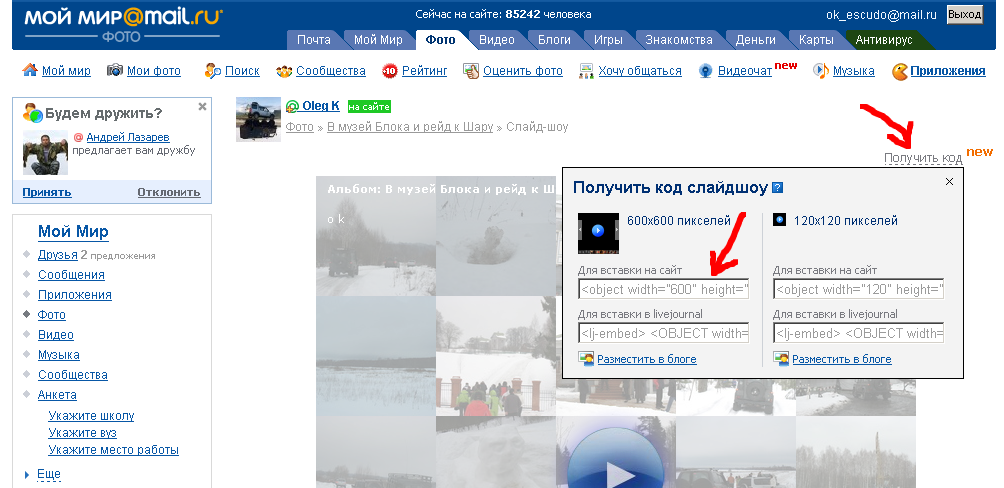This screenshot has width=1004, height=488.
Task: Open help icon beside Получить код слайдшоу
Action: click(x=777, y=187)
